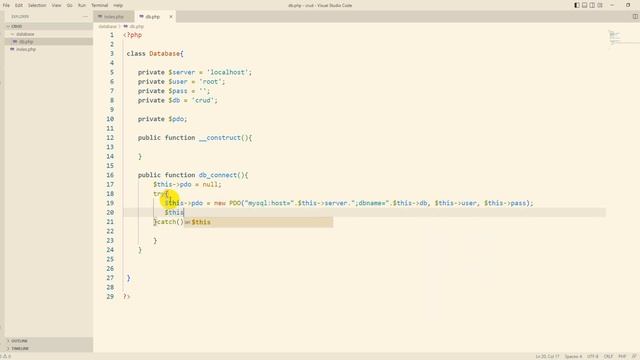Click on $server = 'localhost' line
Image resolution: width=640 pixels, height=360 pixels.
(195, 72)
